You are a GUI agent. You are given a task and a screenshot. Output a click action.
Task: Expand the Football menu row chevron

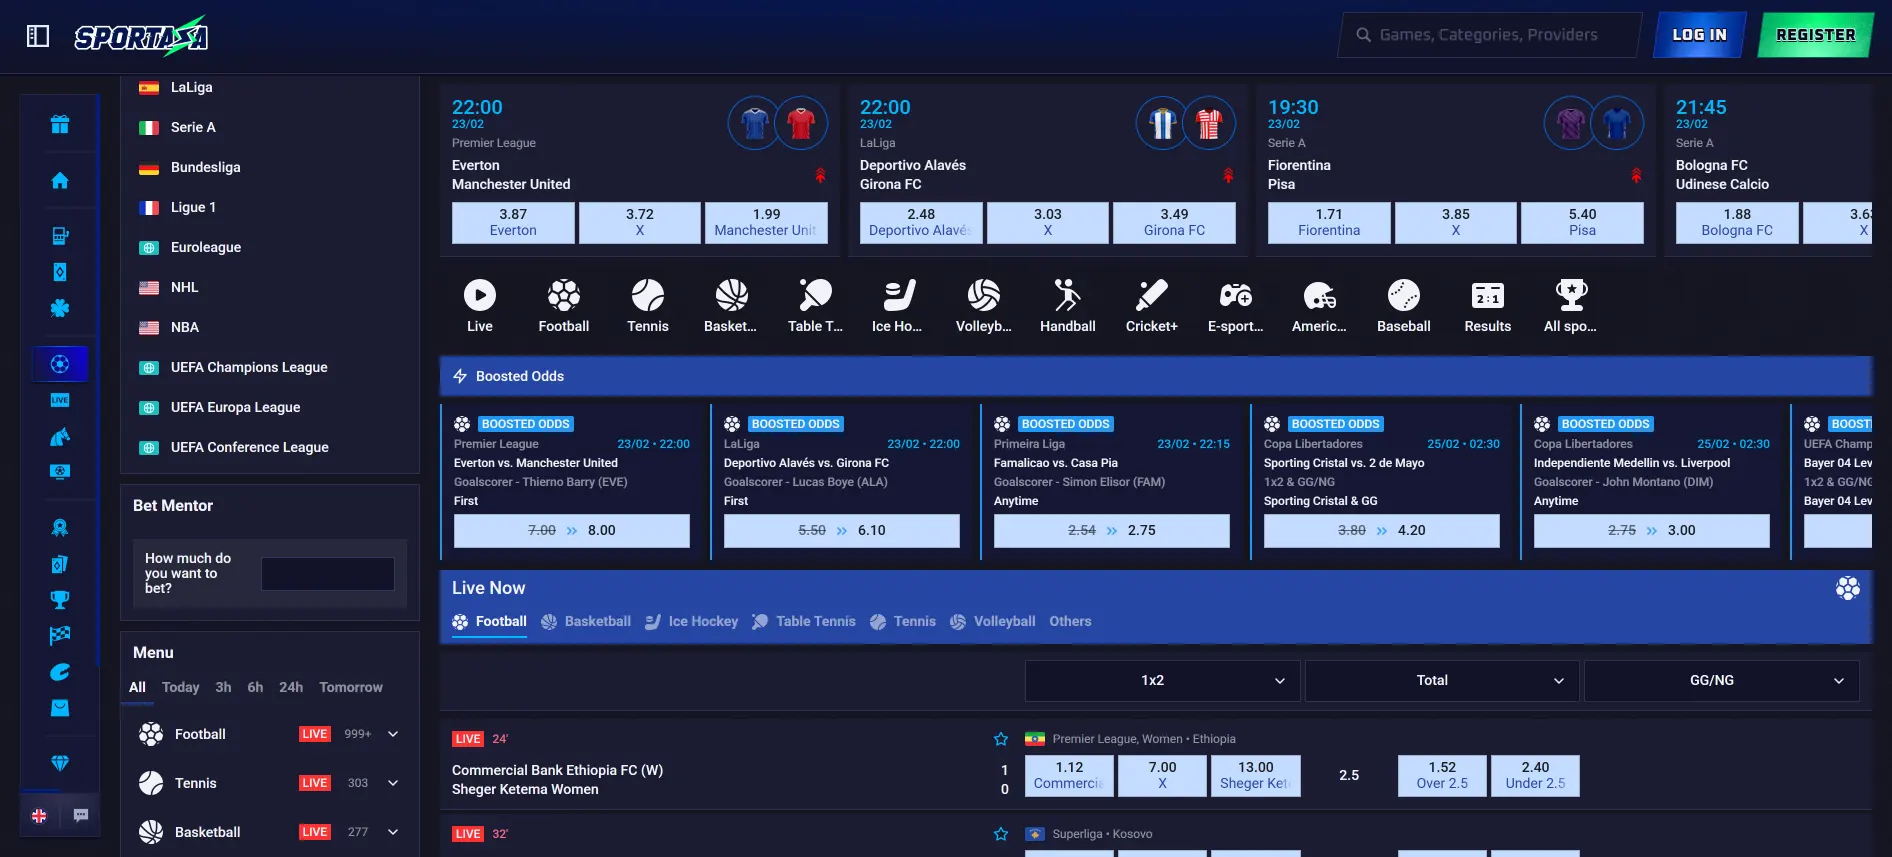coord(393,734)
